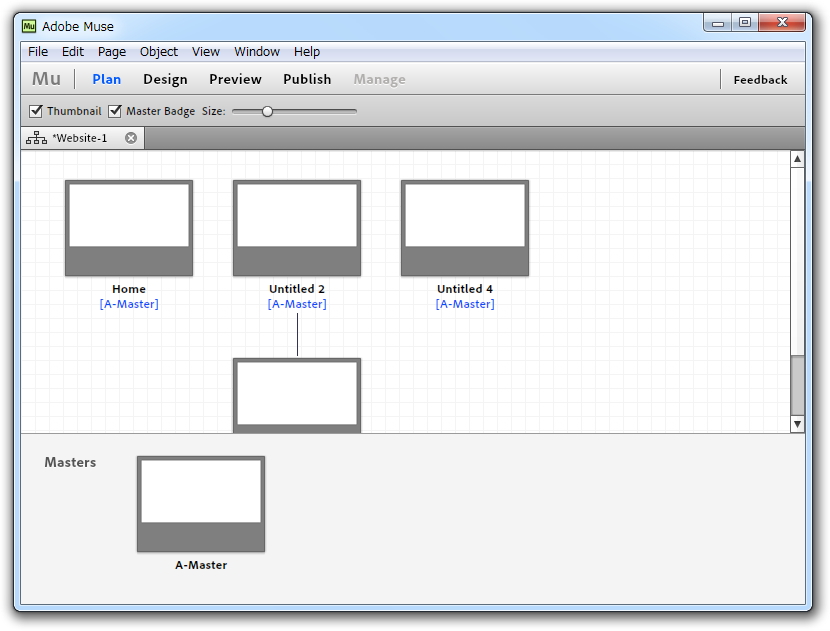The width and height of the screenshot is (830, 631).
Task: Open the Object menu
Action: pyautogui.click(x=159, y=52)
